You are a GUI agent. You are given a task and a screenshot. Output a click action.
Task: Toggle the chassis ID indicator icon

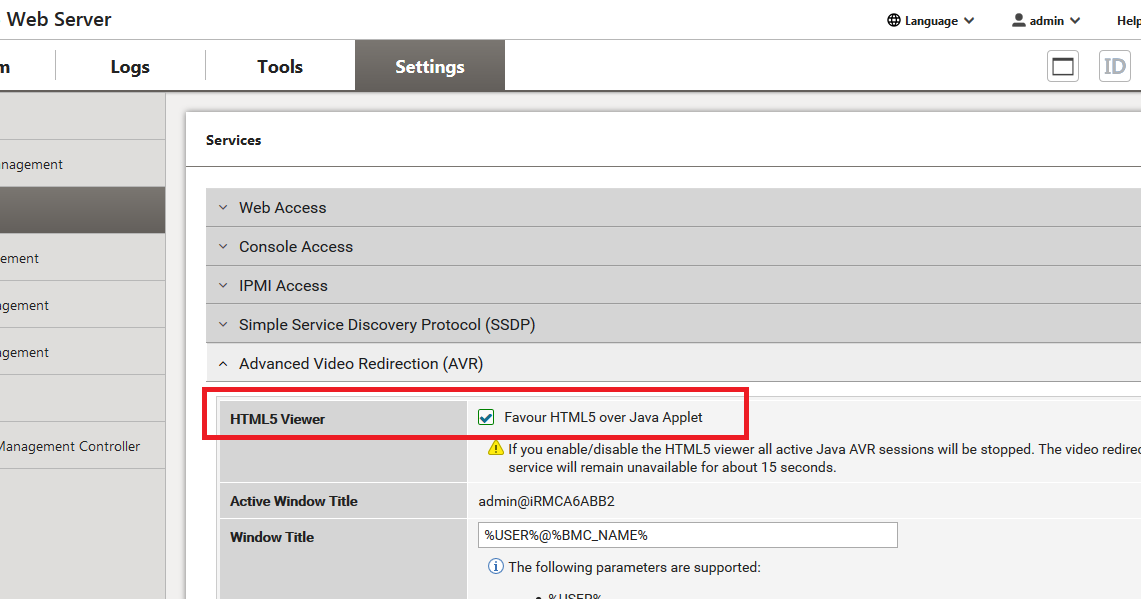click(x=1114, y=65)
